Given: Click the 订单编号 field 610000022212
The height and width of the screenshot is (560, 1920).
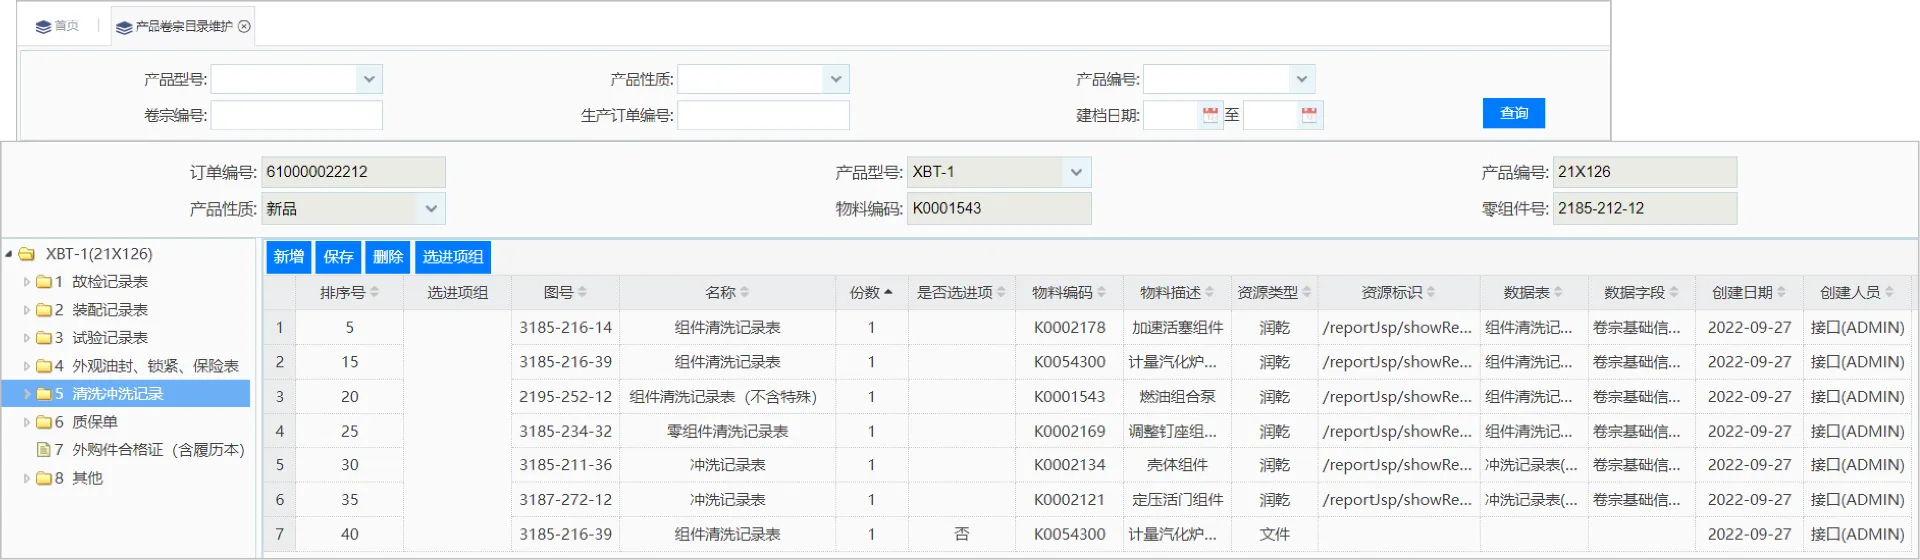Looking at the screenshot, I should (x=353, y=172).
